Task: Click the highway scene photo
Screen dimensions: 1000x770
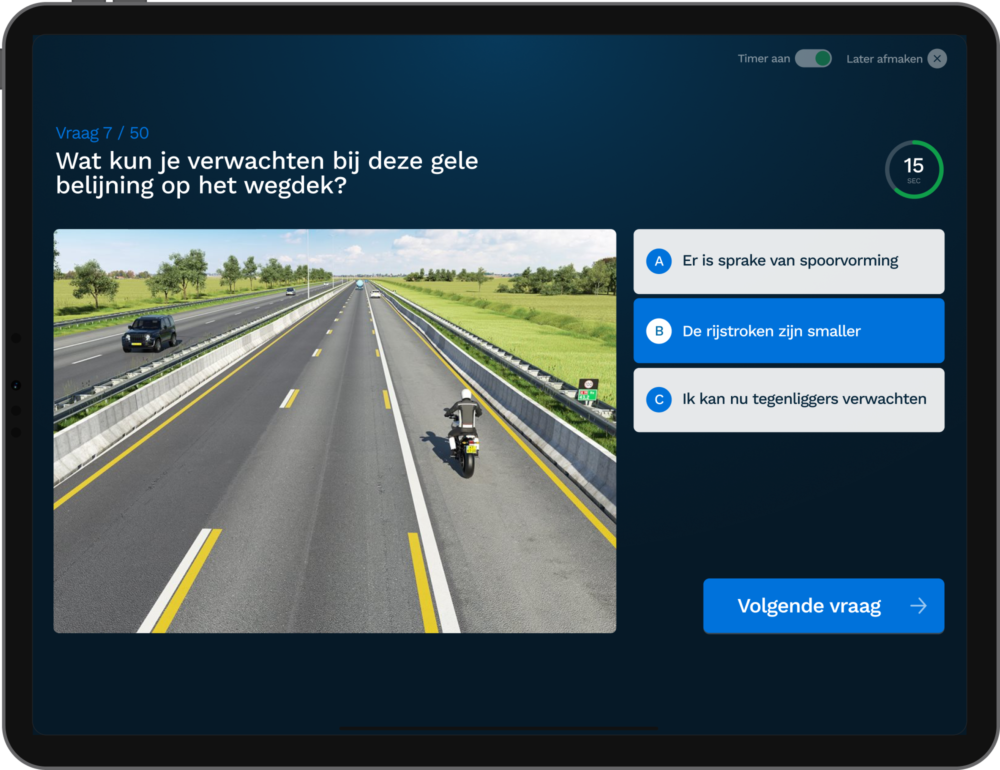Action: [x=335, y=430]
